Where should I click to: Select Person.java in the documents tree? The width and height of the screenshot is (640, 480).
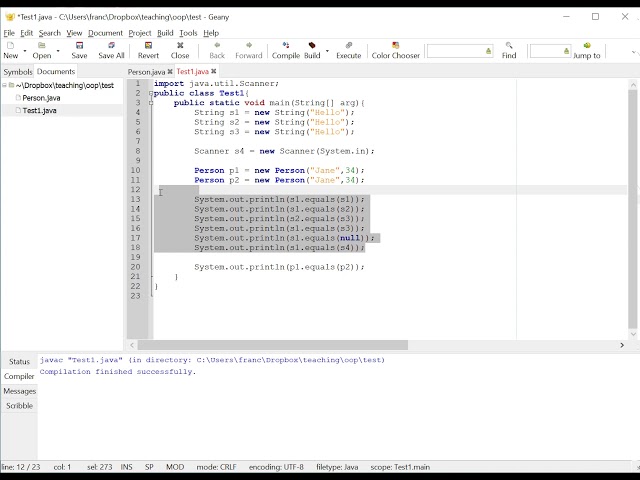coord(41,98)
